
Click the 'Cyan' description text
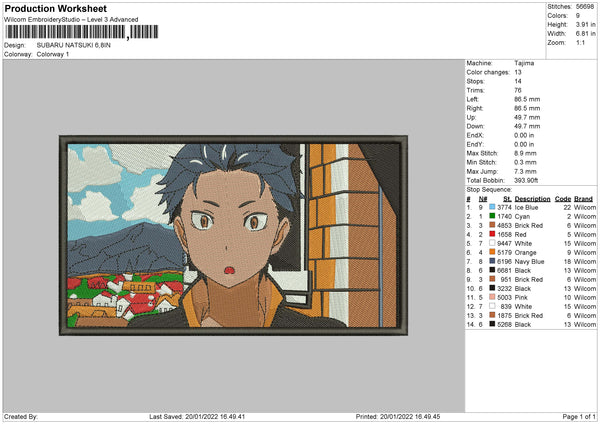tap(522, 217)
